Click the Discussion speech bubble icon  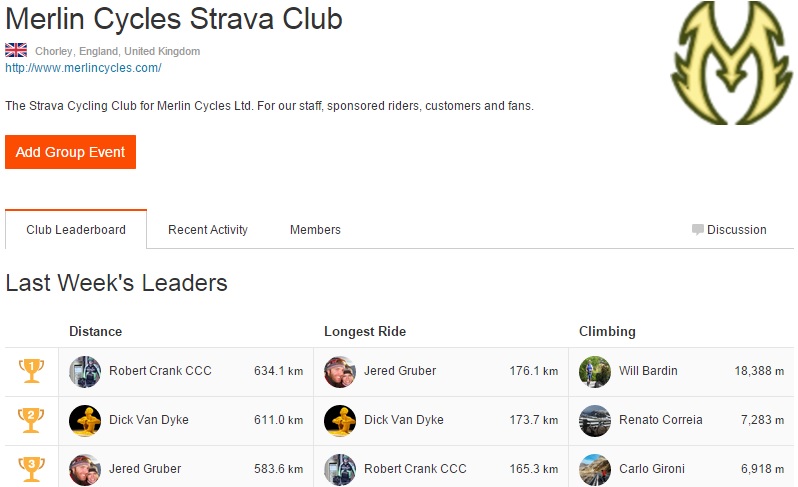(698, 229)
